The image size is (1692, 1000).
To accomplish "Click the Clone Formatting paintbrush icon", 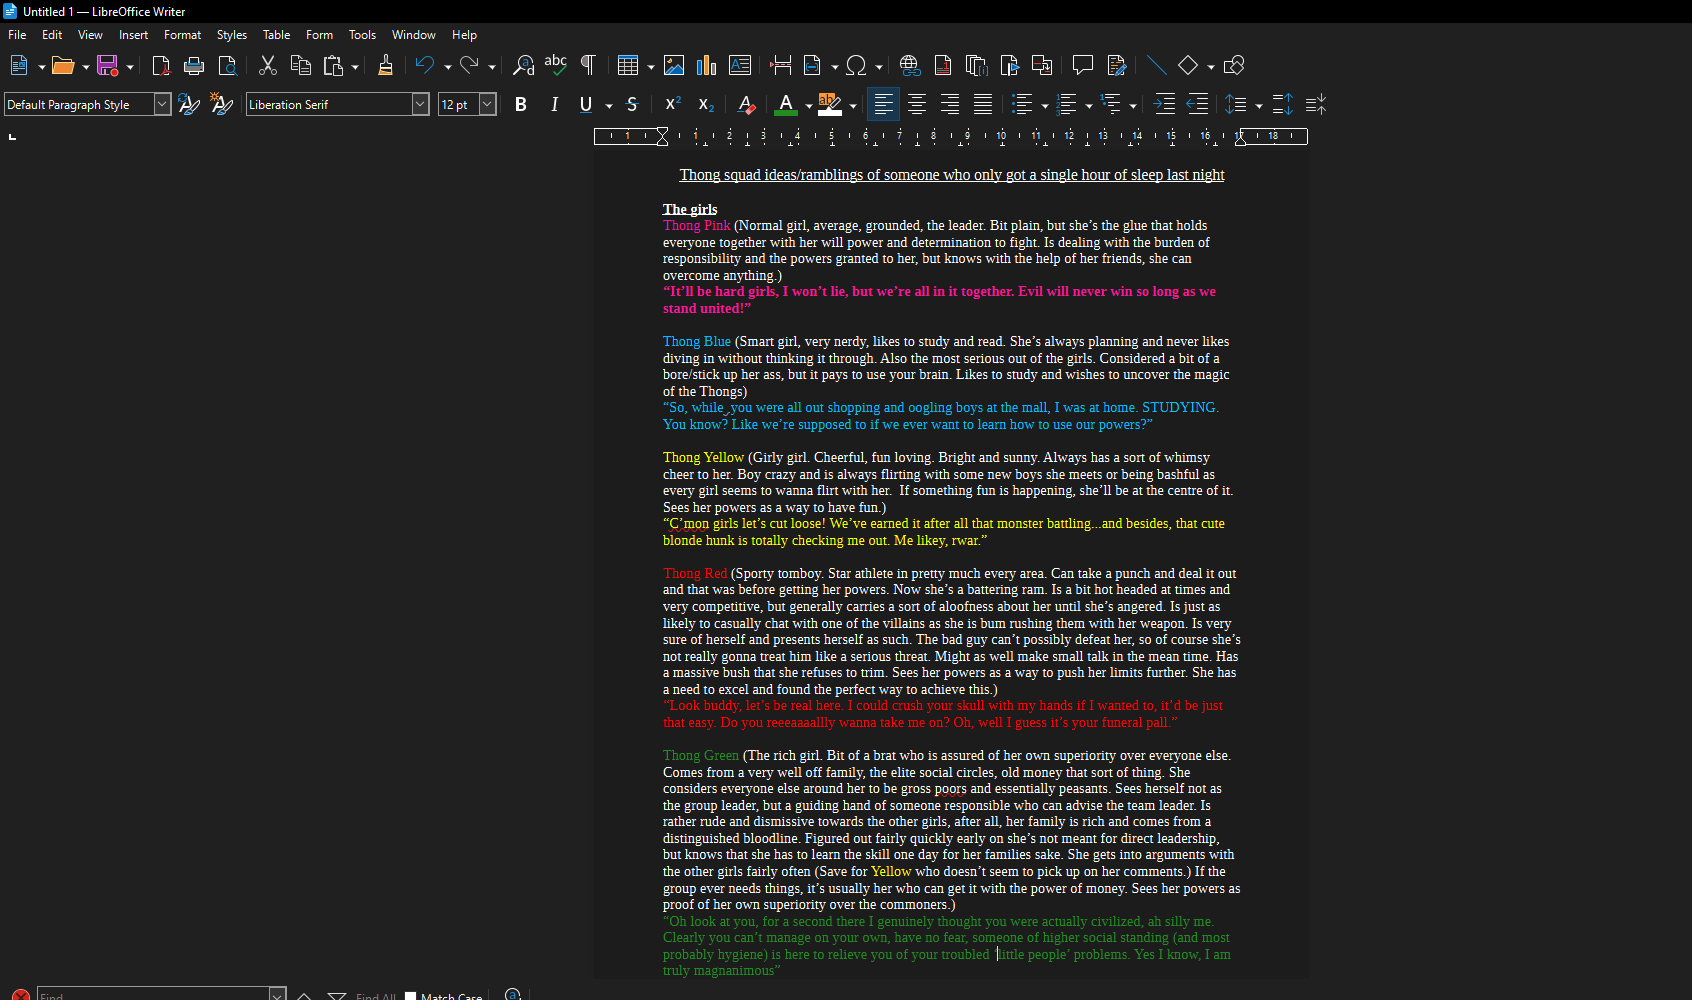I will 385,66.
